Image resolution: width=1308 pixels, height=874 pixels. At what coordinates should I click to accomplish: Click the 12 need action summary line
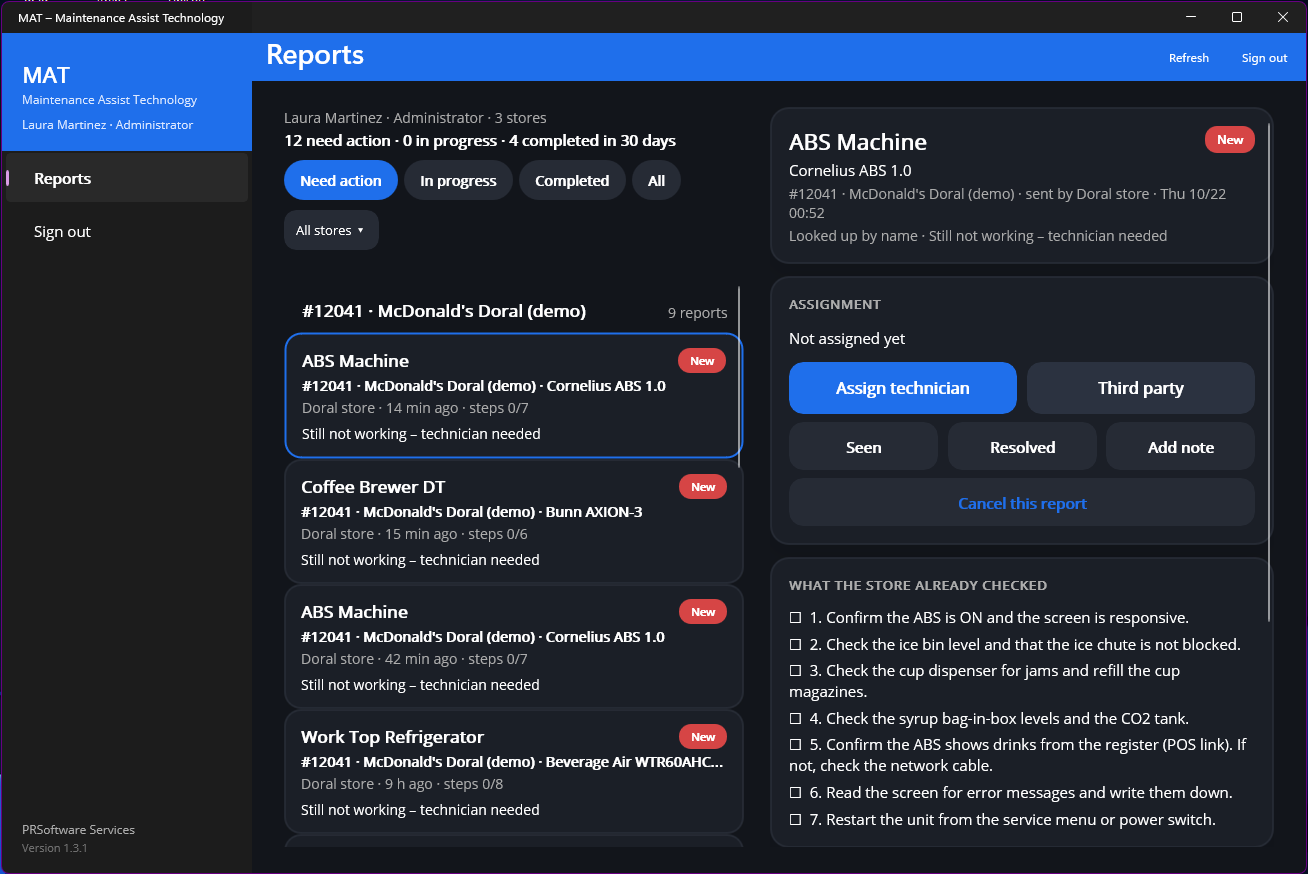[480, 141]
